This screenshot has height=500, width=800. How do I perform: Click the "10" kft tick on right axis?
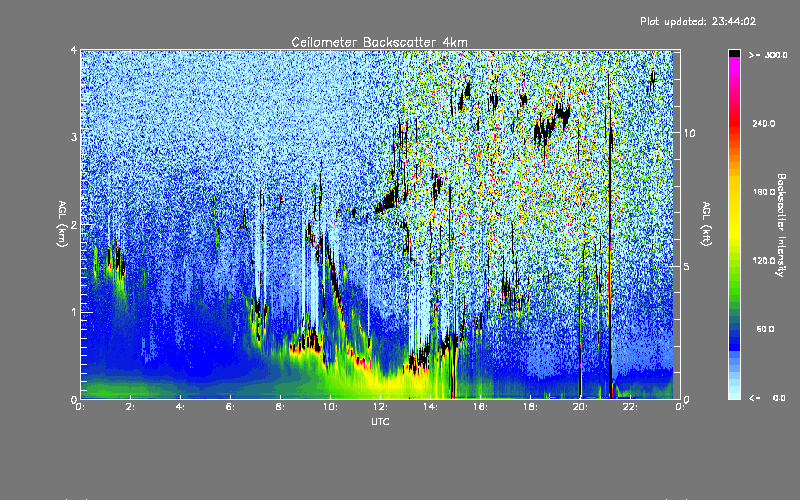689,133
